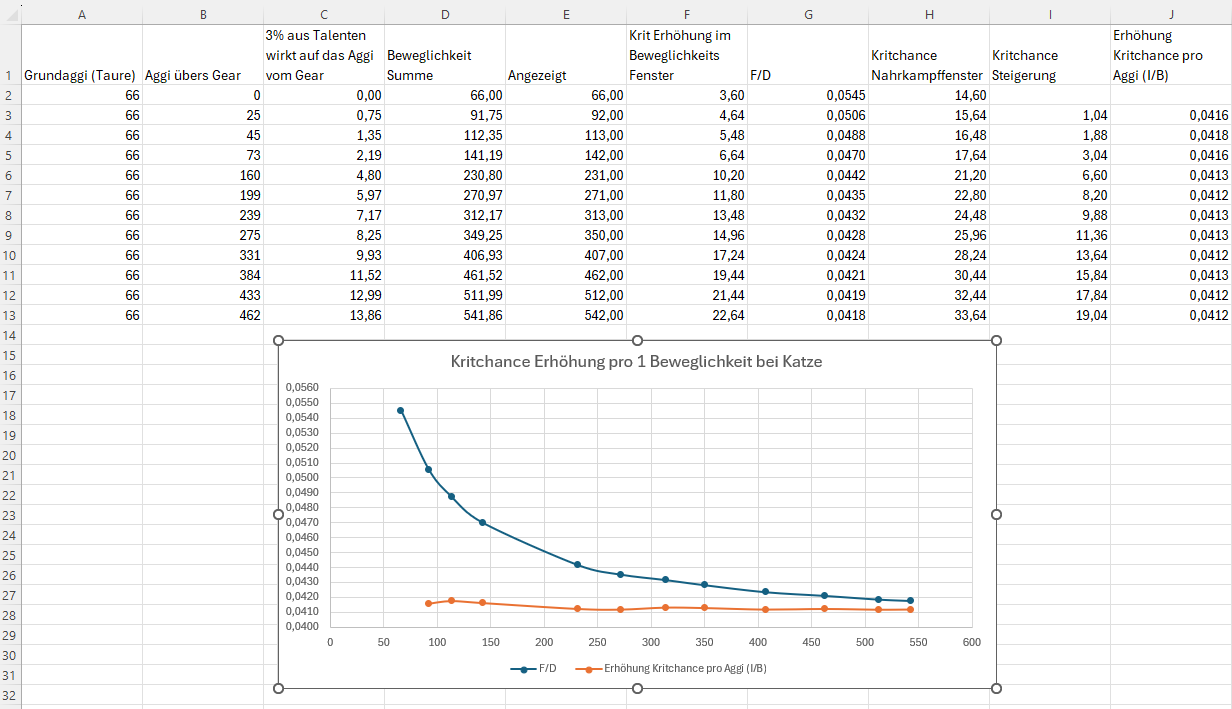Click the chart title text
Image resolution: width=1232 pixels, height=709 pixels.
tap(636, 362)
